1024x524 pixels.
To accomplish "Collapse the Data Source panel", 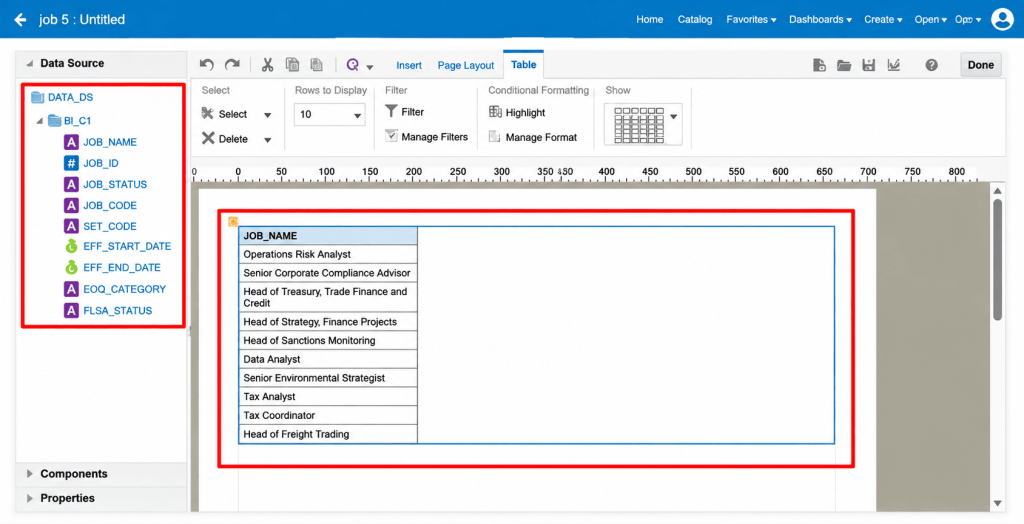I will click(x=29, y=64).
